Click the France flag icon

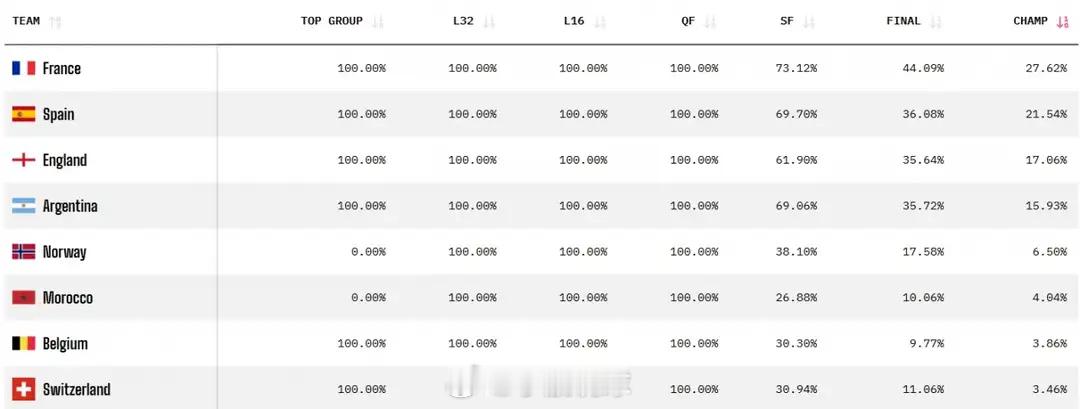[23, 68]
